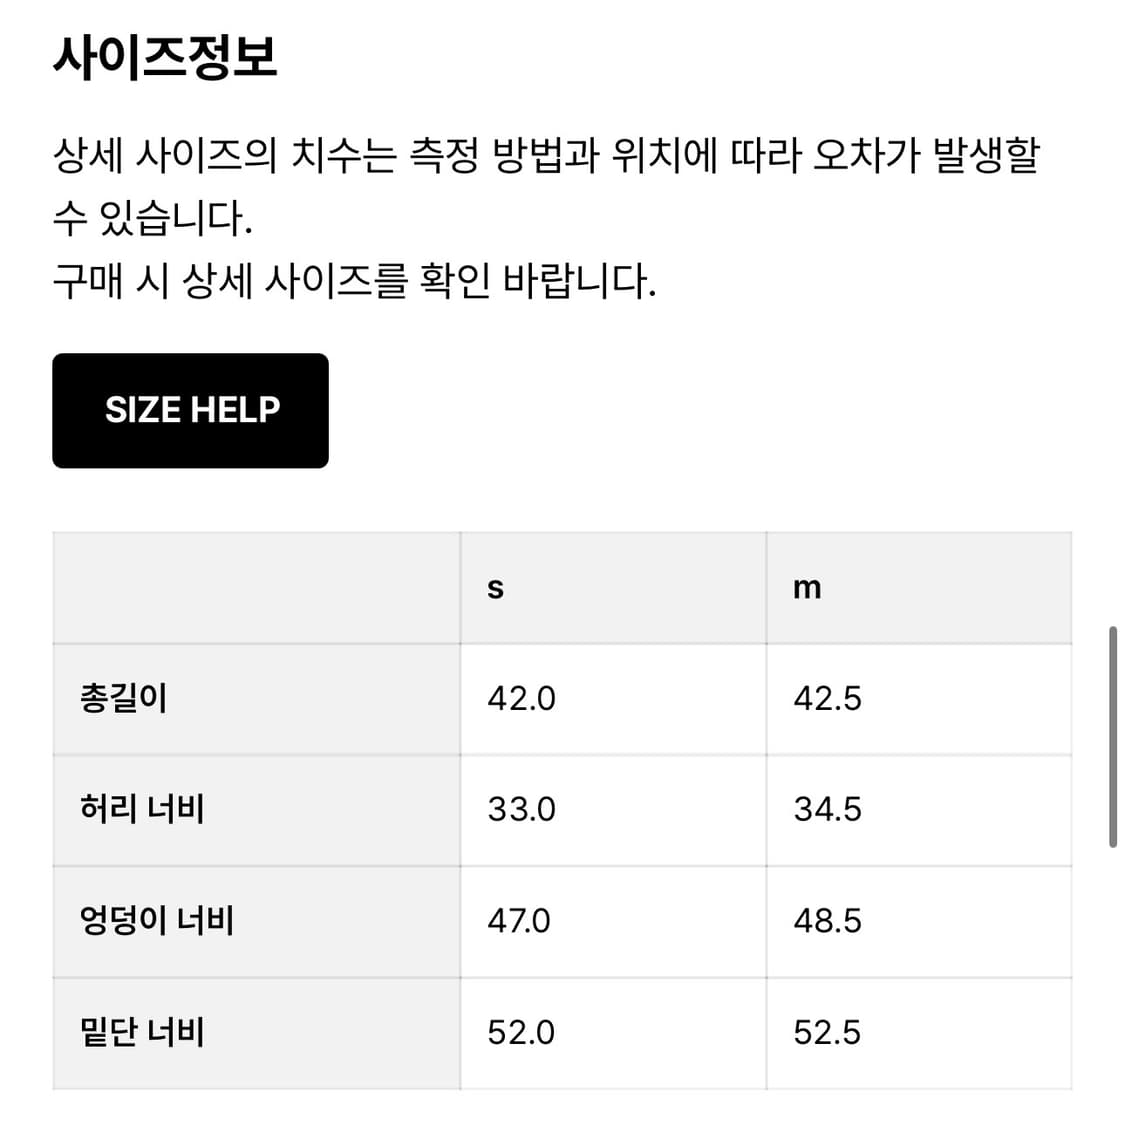Click the 밑단 너비 row label
1125x1140 pixels.
click(142, 1032)
